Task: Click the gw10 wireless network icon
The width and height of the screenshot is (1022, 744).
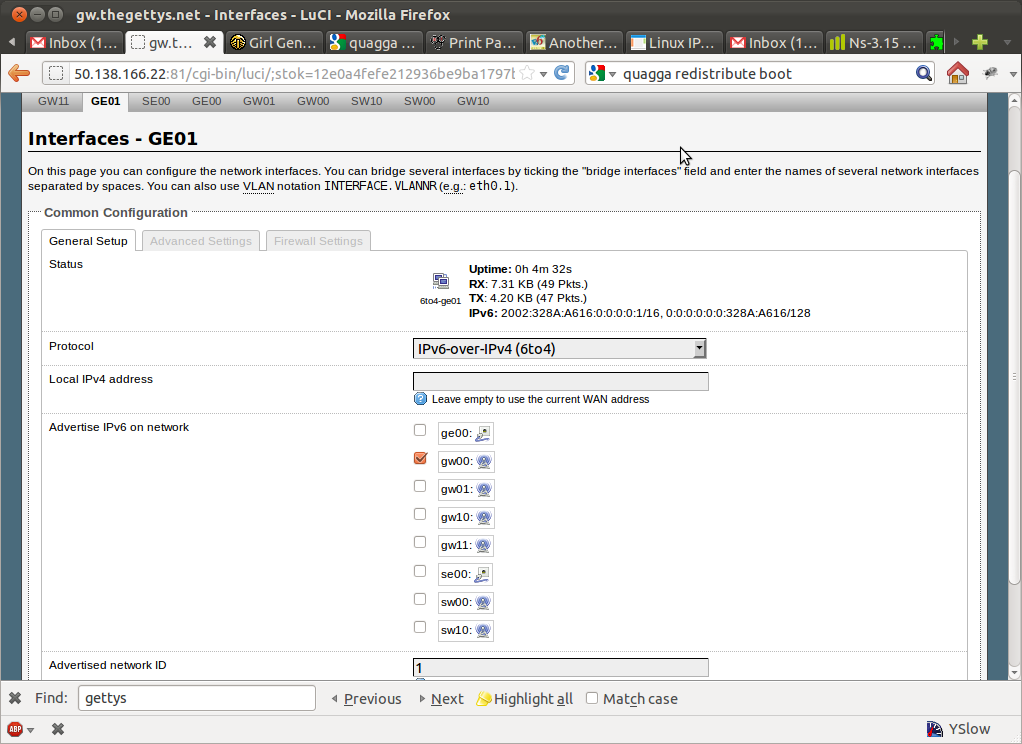Action: [x=483, y=518]
